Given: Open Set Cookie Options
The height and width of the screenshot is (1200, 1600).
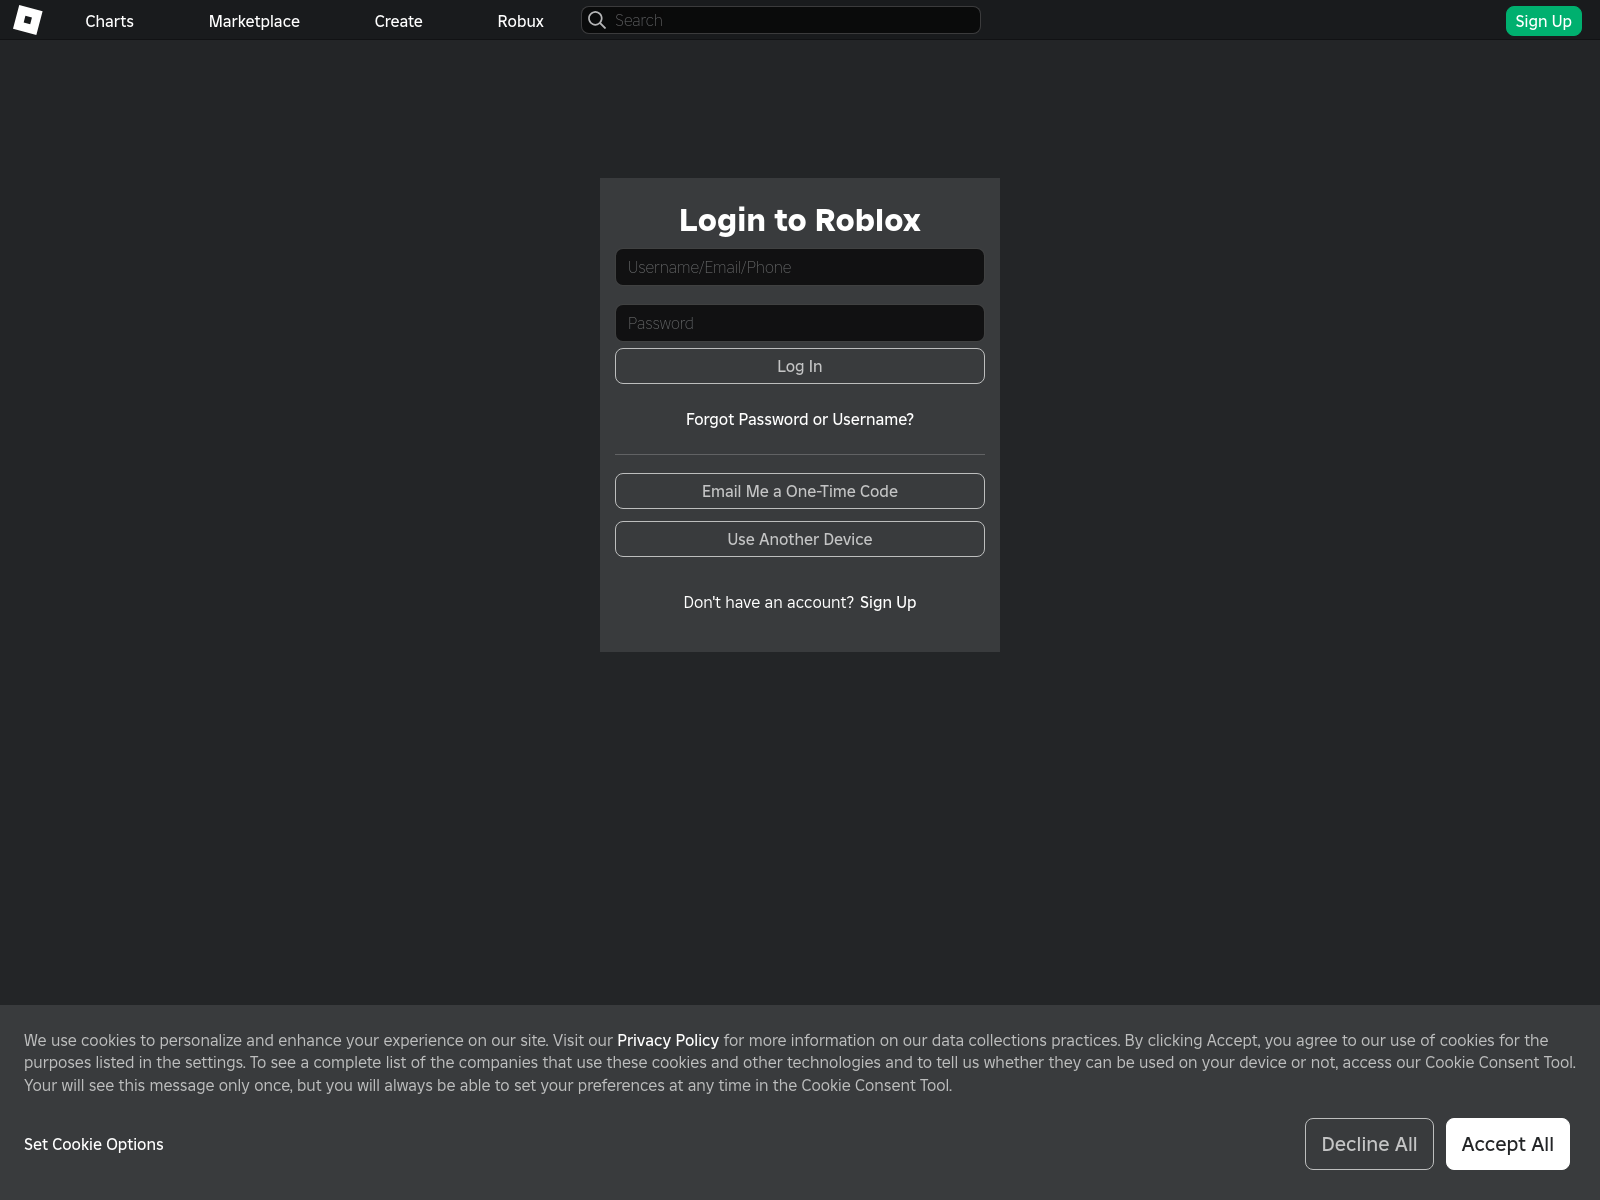Looking at the screenshot, I should click(x=94, y=1144).
